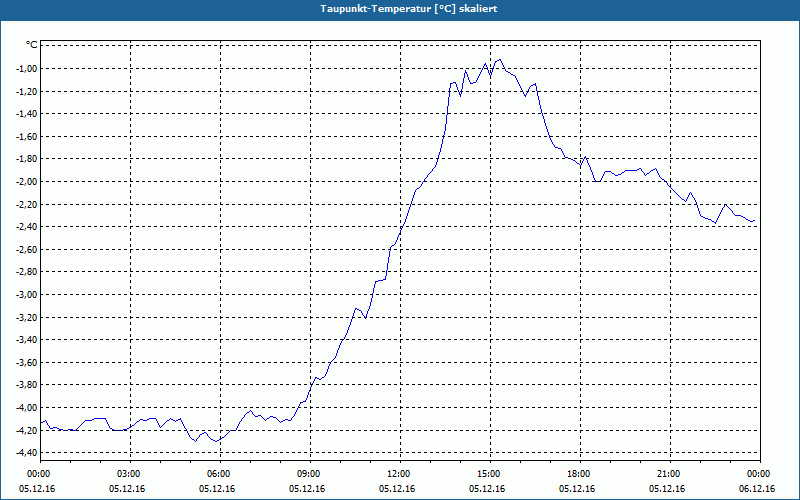
Task: Click the -3,00 y-axis label
Action: [x=28, y=294]
